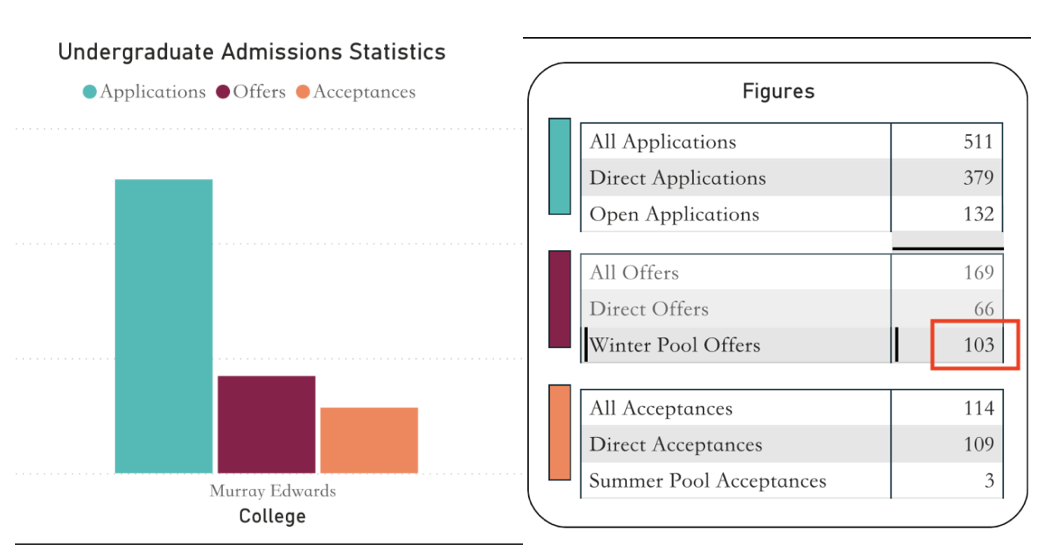Click the Direct Acceptances row
Screen dimensions: 1056x556
point(675,444)
